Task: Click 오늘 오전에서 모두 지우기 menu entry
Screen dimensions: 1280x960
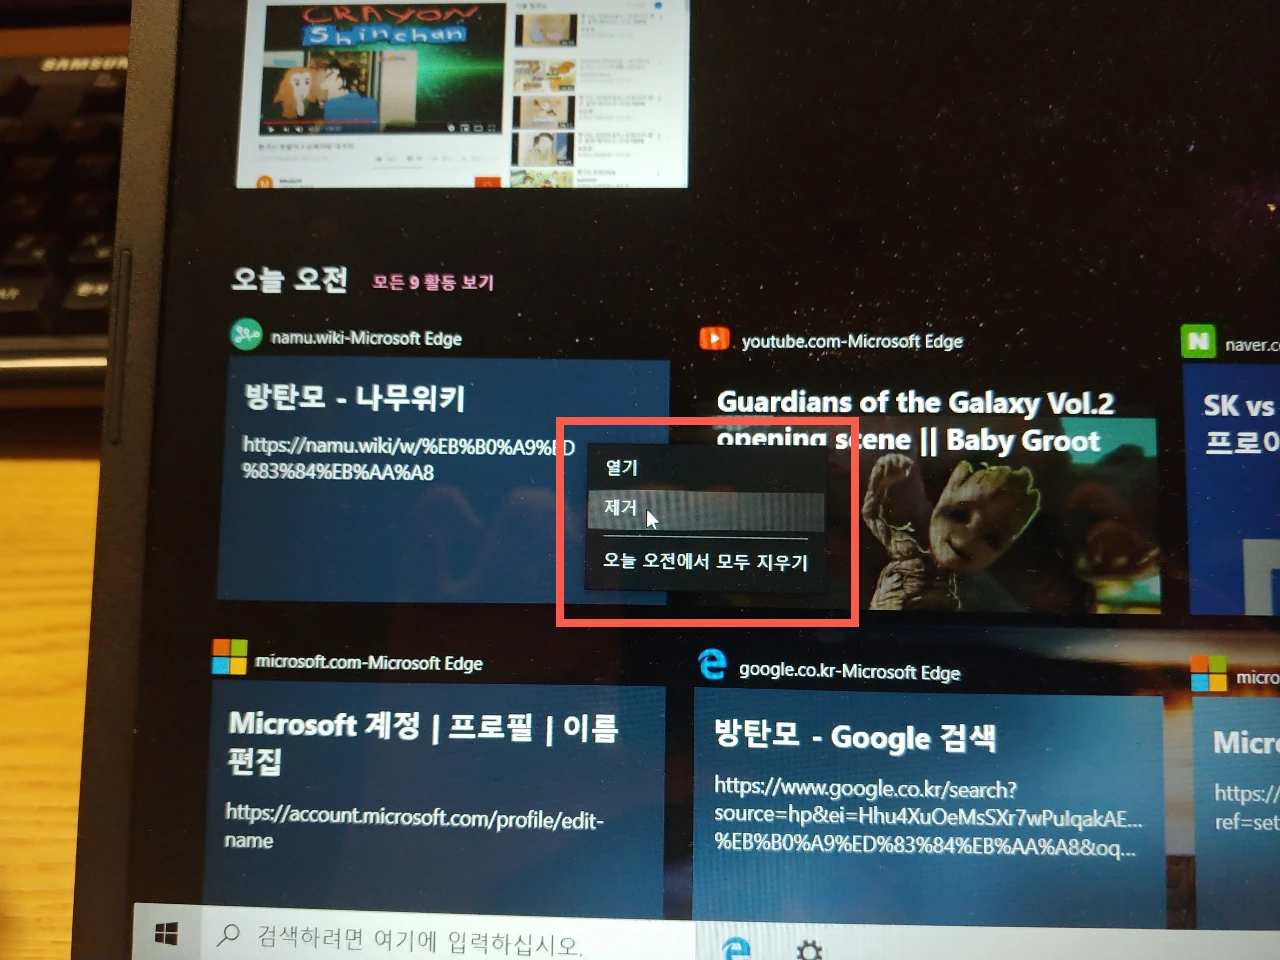Action: (x=705, y=561)
